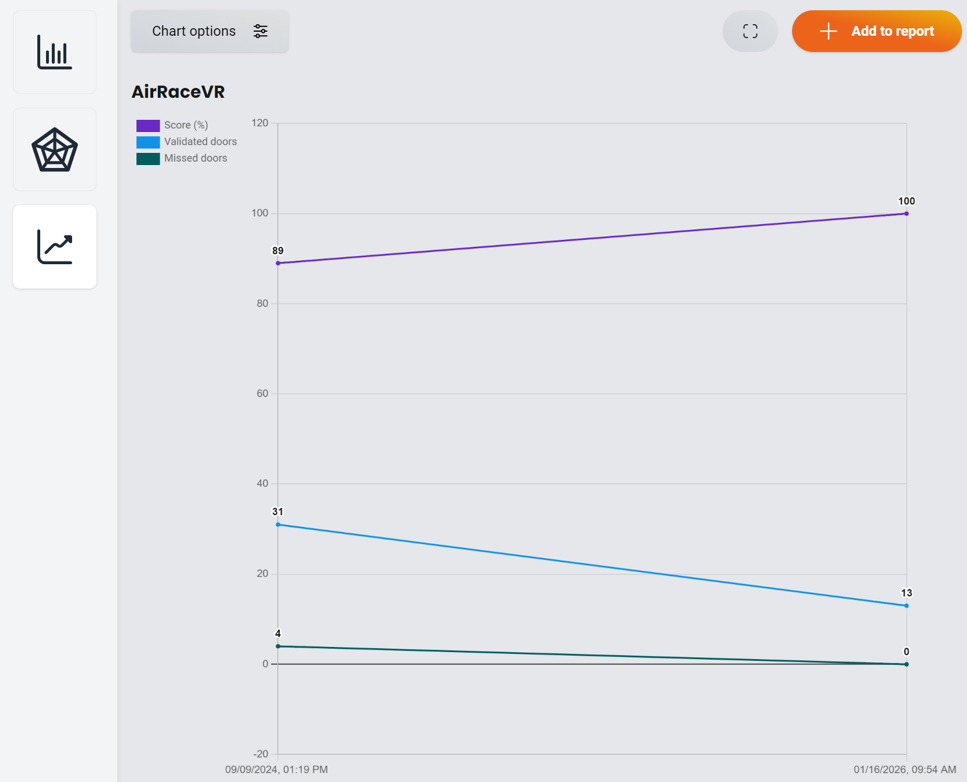967x782 pixels.
Task: Switch to the radar chart view
Action: pyautogui.click(x=54, y=150)
